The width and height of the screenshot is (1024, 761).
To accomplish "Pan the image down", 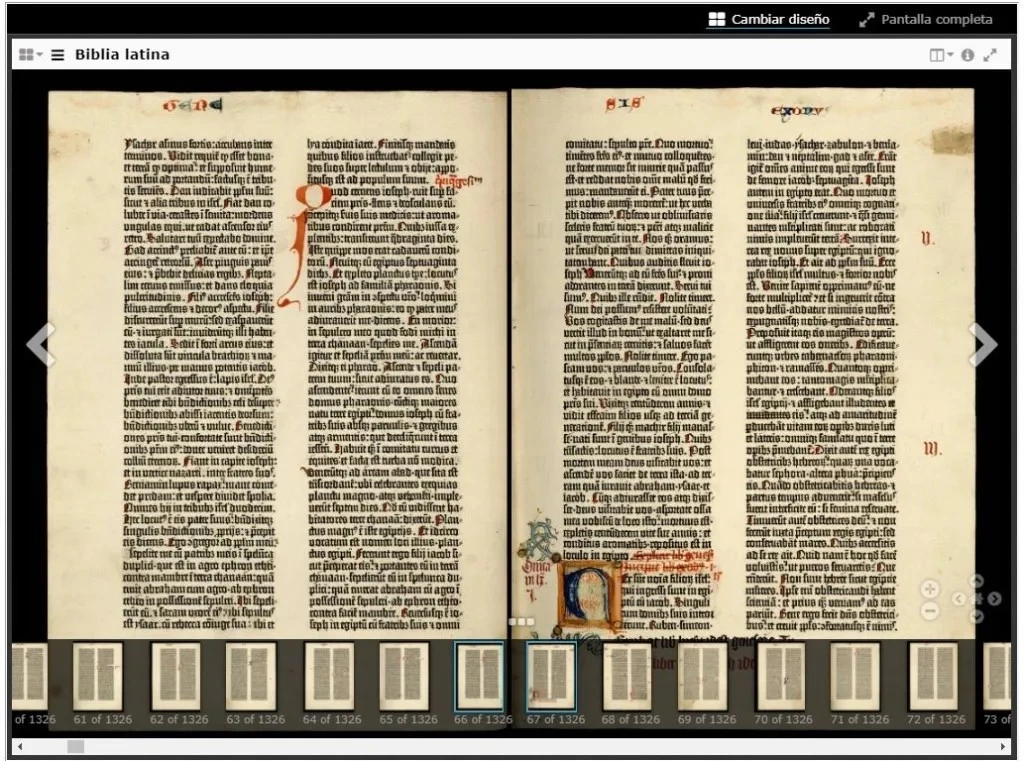I will pos(976,616).
